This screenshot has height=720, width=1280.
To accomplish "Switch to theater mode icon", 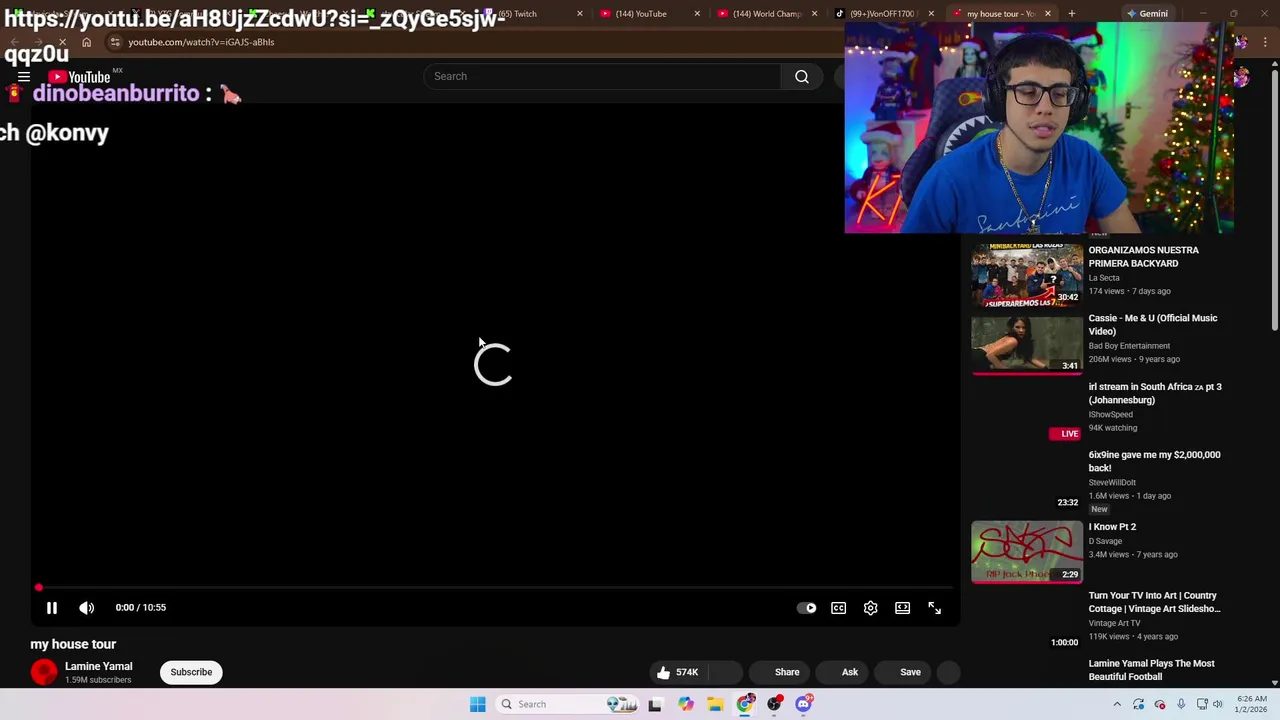I will 903,608.
